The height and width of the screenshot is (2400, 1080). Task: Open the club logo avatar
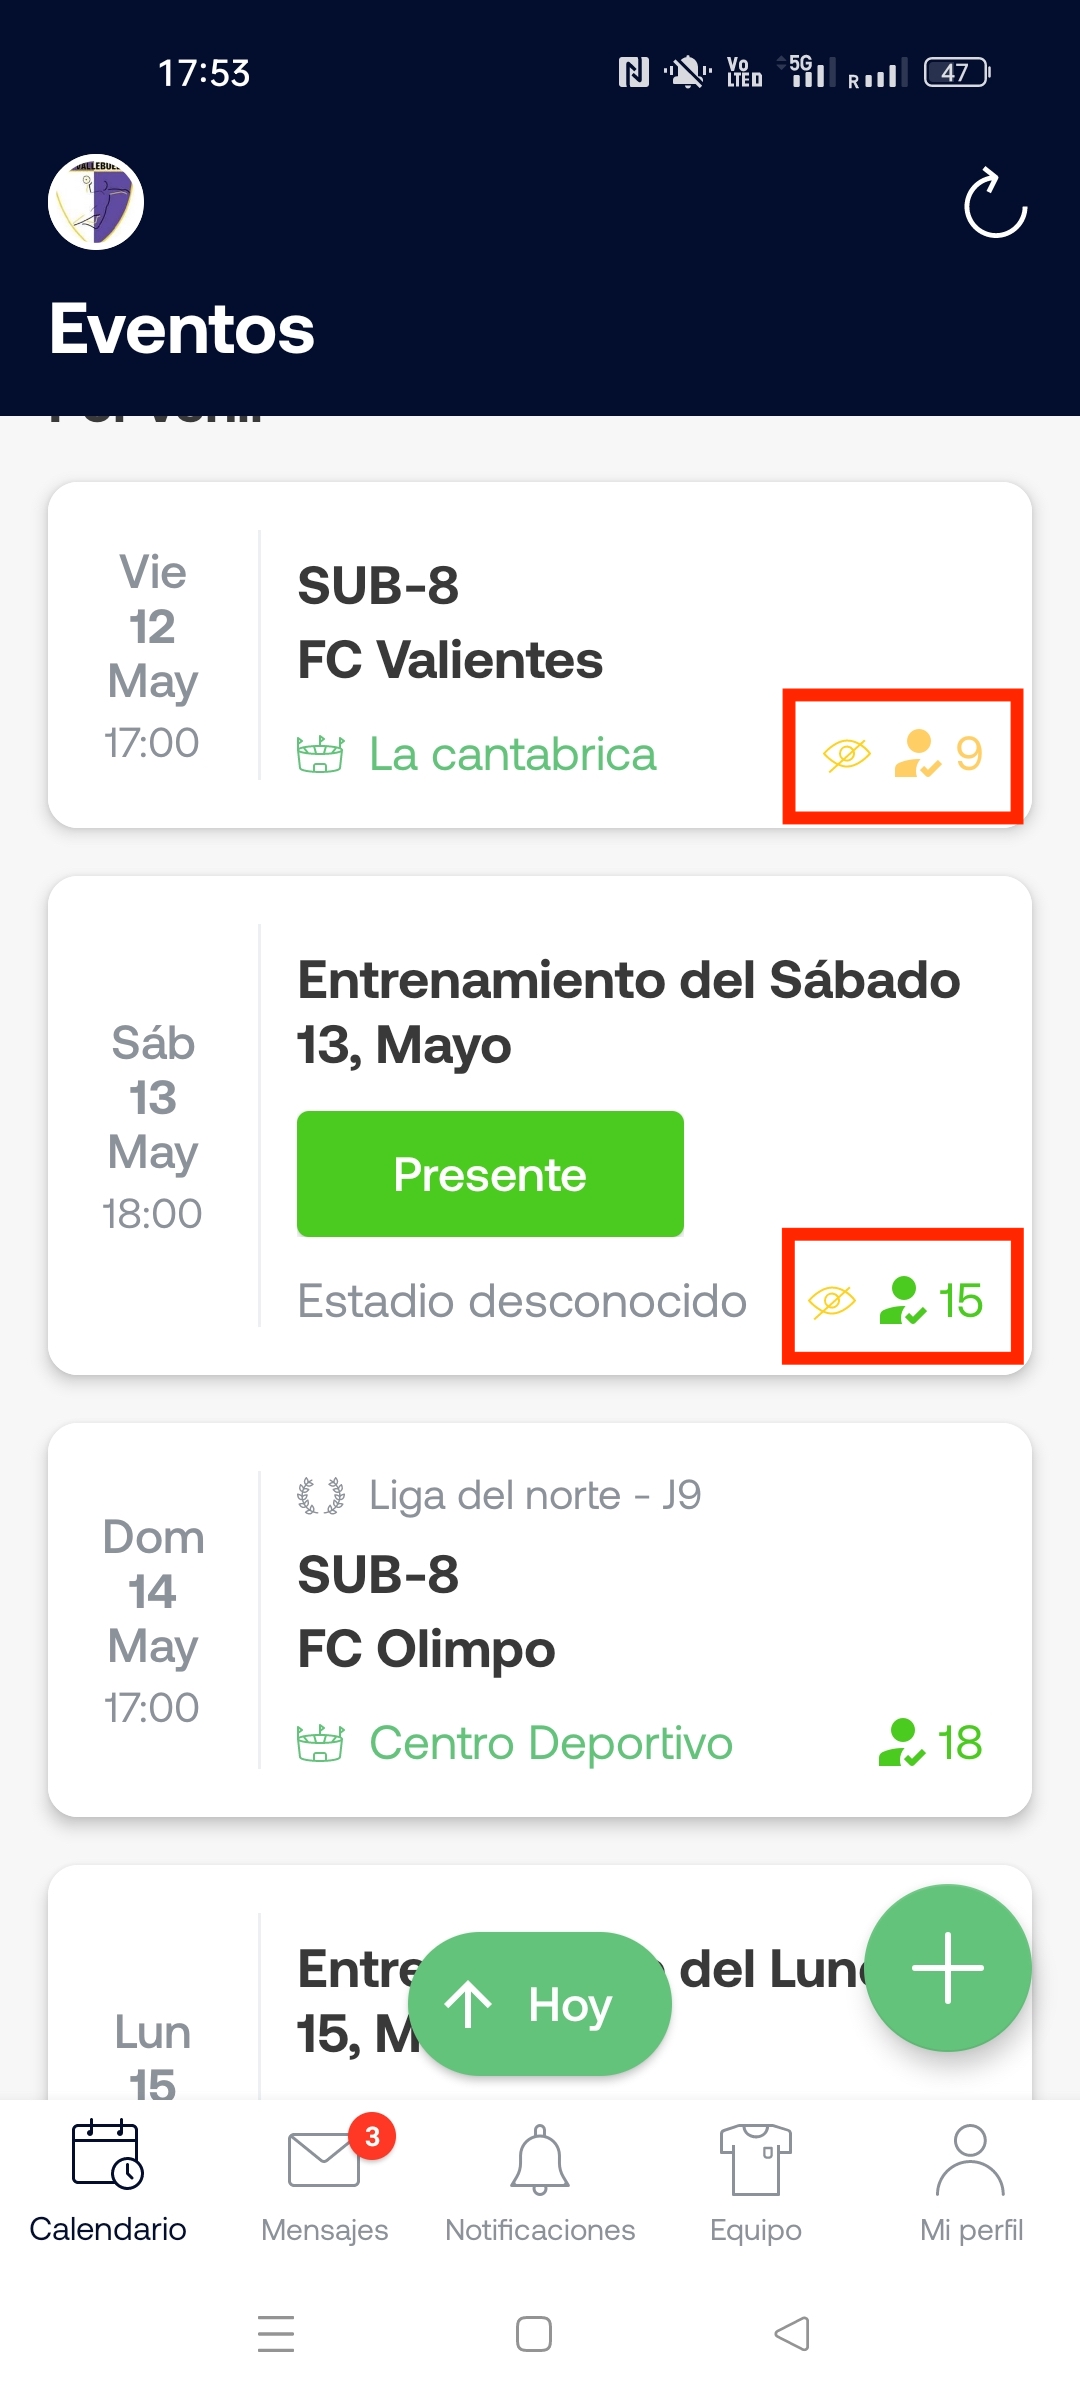(96, 202)
